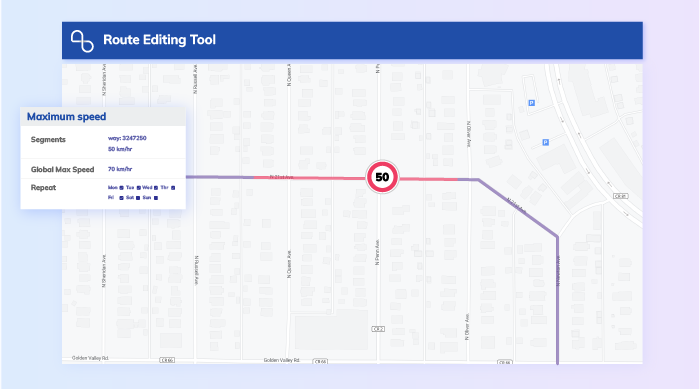Viewport: 700px width, 389px height.
Task: Click the CR 81 road shield
Action: pos(621,196)
